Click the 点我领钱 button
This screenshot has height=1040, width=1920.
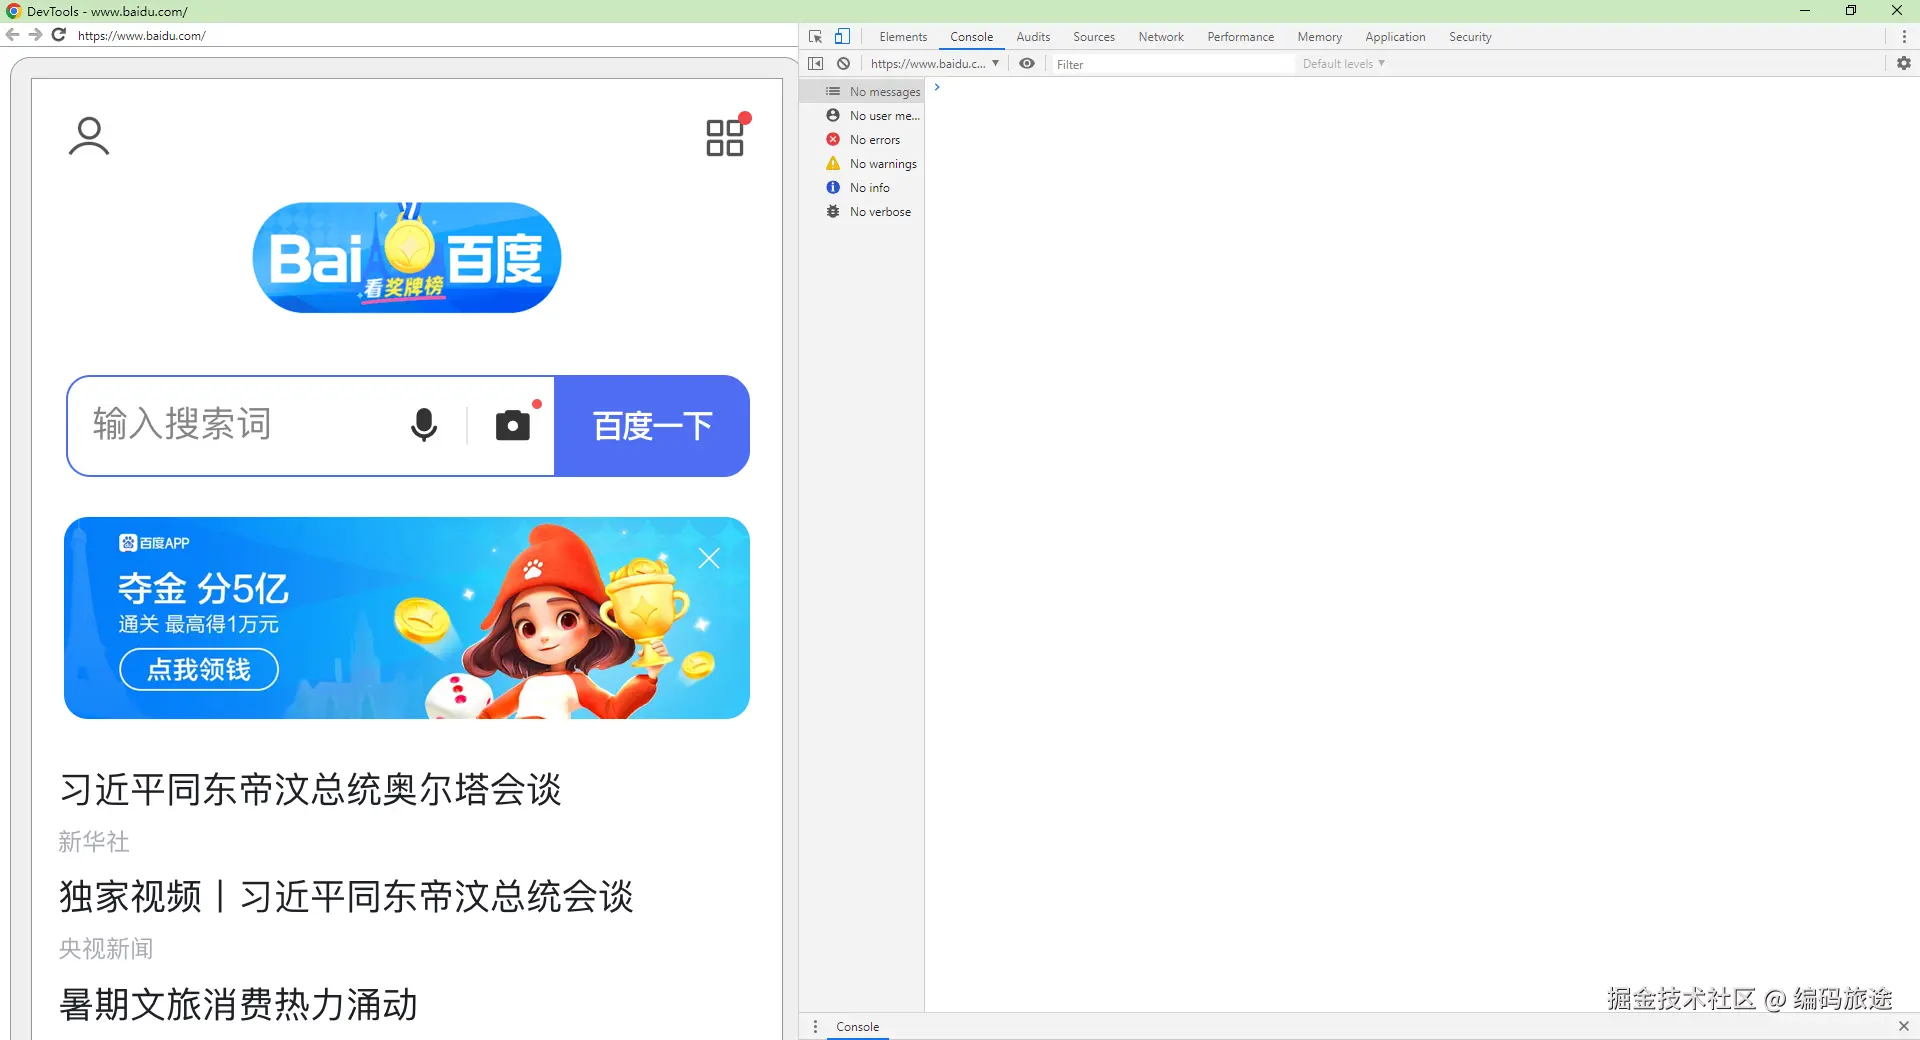[x=199, y=670]
